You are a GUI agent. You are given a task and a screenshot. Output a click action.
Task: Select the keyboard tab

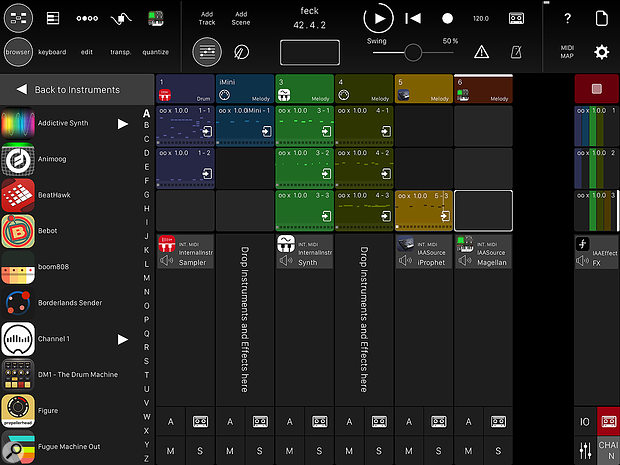tap(52, 52)
